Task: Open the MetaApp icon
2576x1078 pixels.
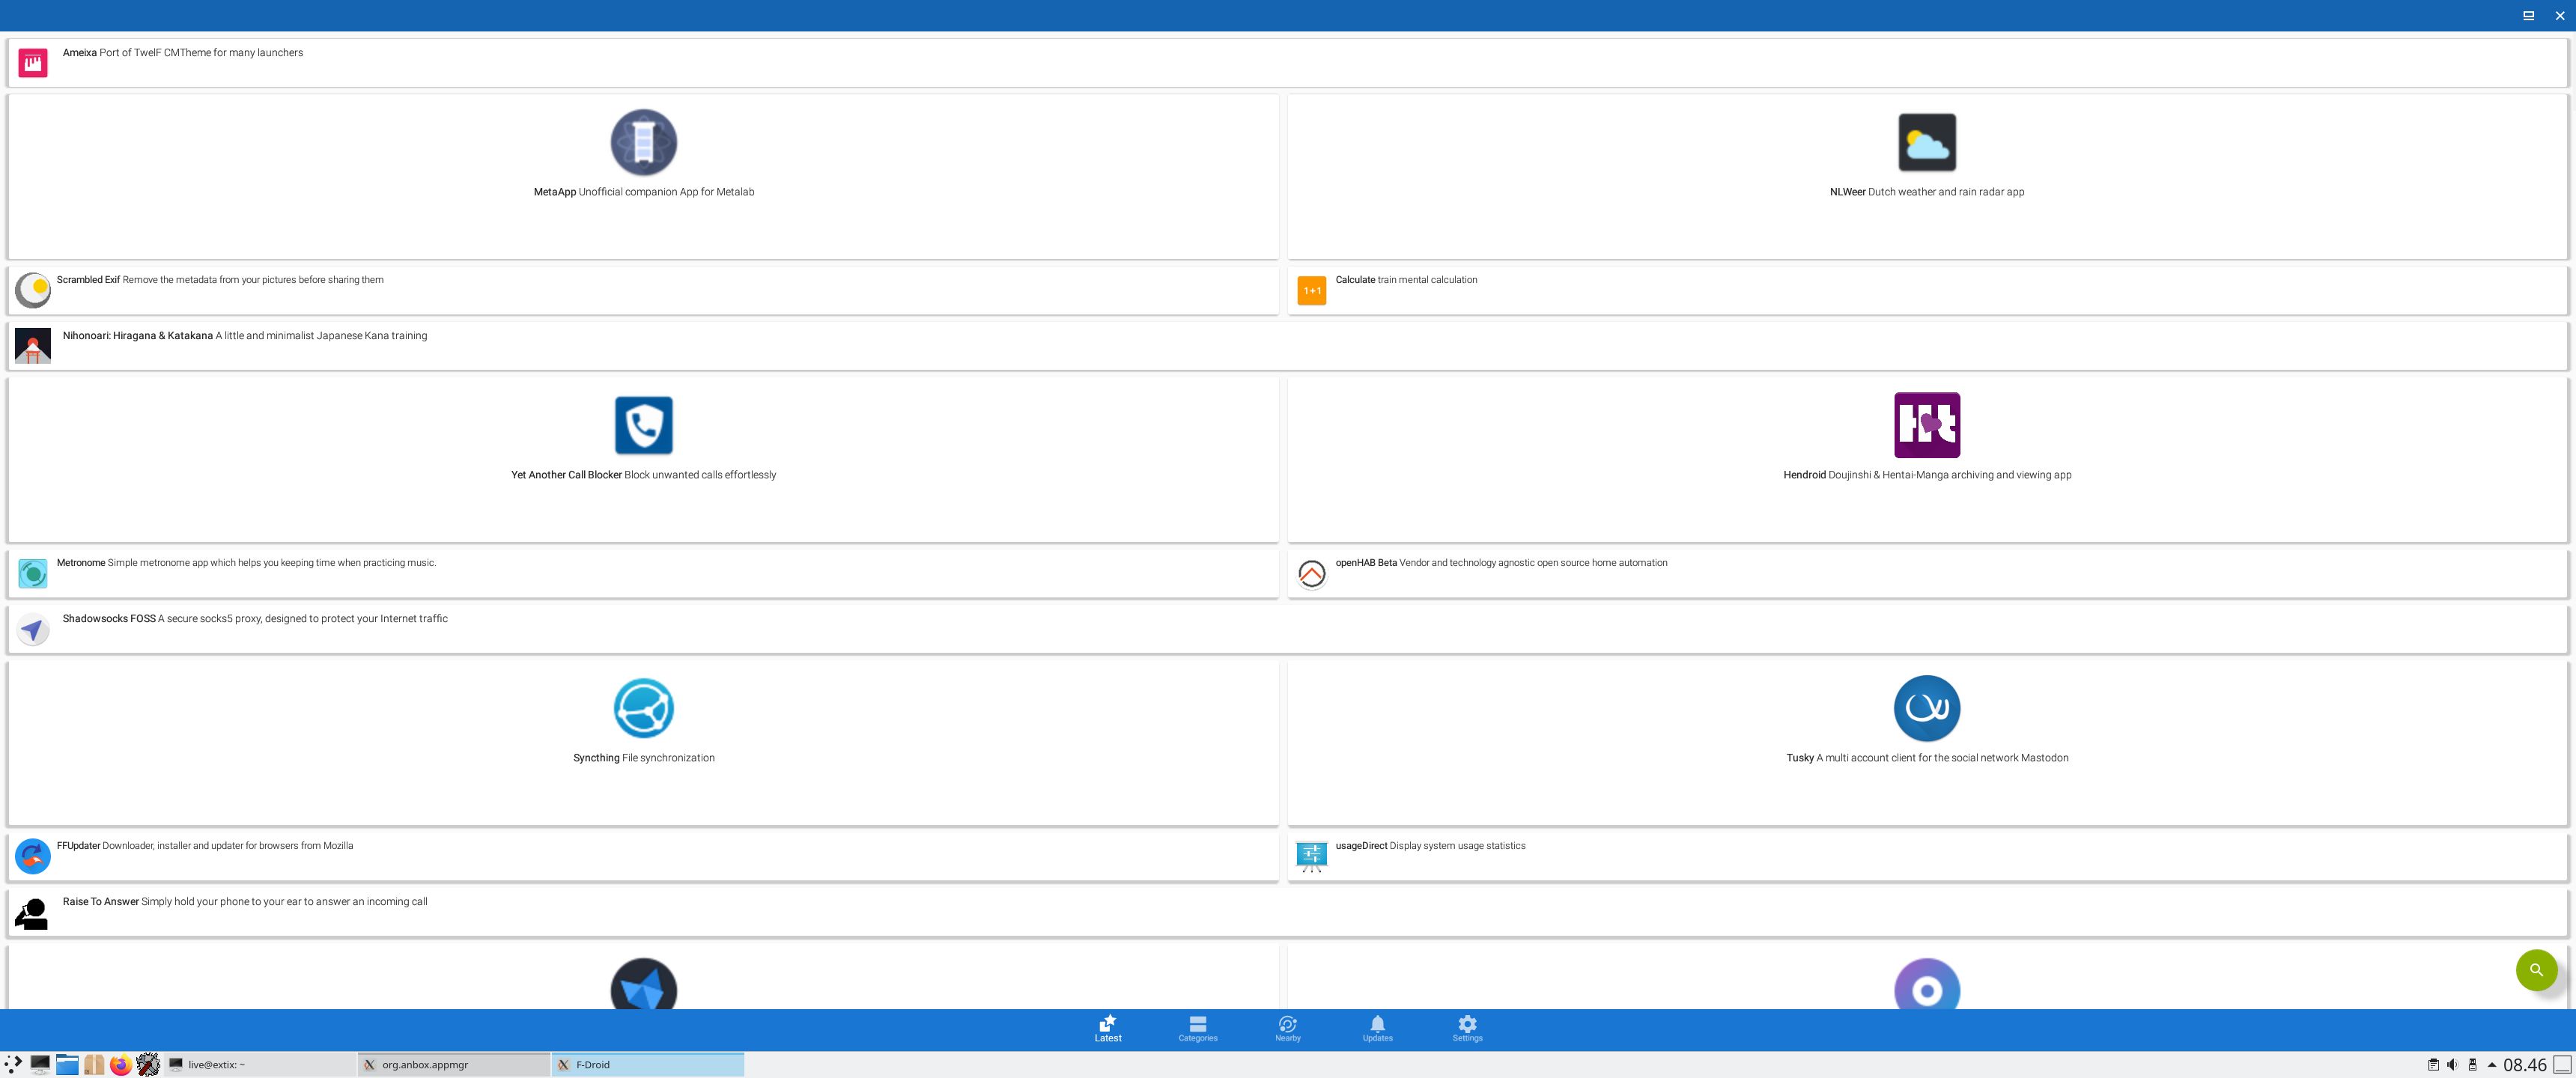Action: coord(643,142)
